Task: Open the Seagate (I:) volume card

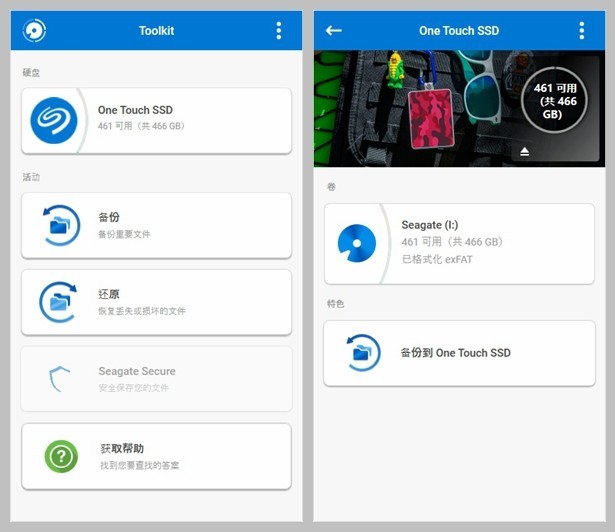Action: point(480,243)
